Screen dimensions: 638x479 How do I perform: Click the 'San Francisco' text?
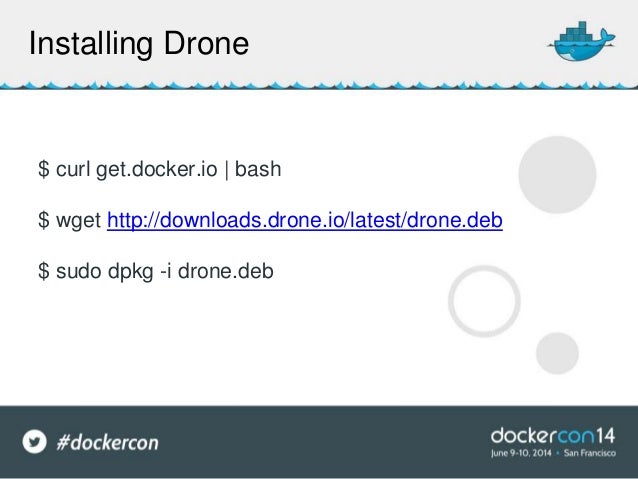tap(590, 453)
